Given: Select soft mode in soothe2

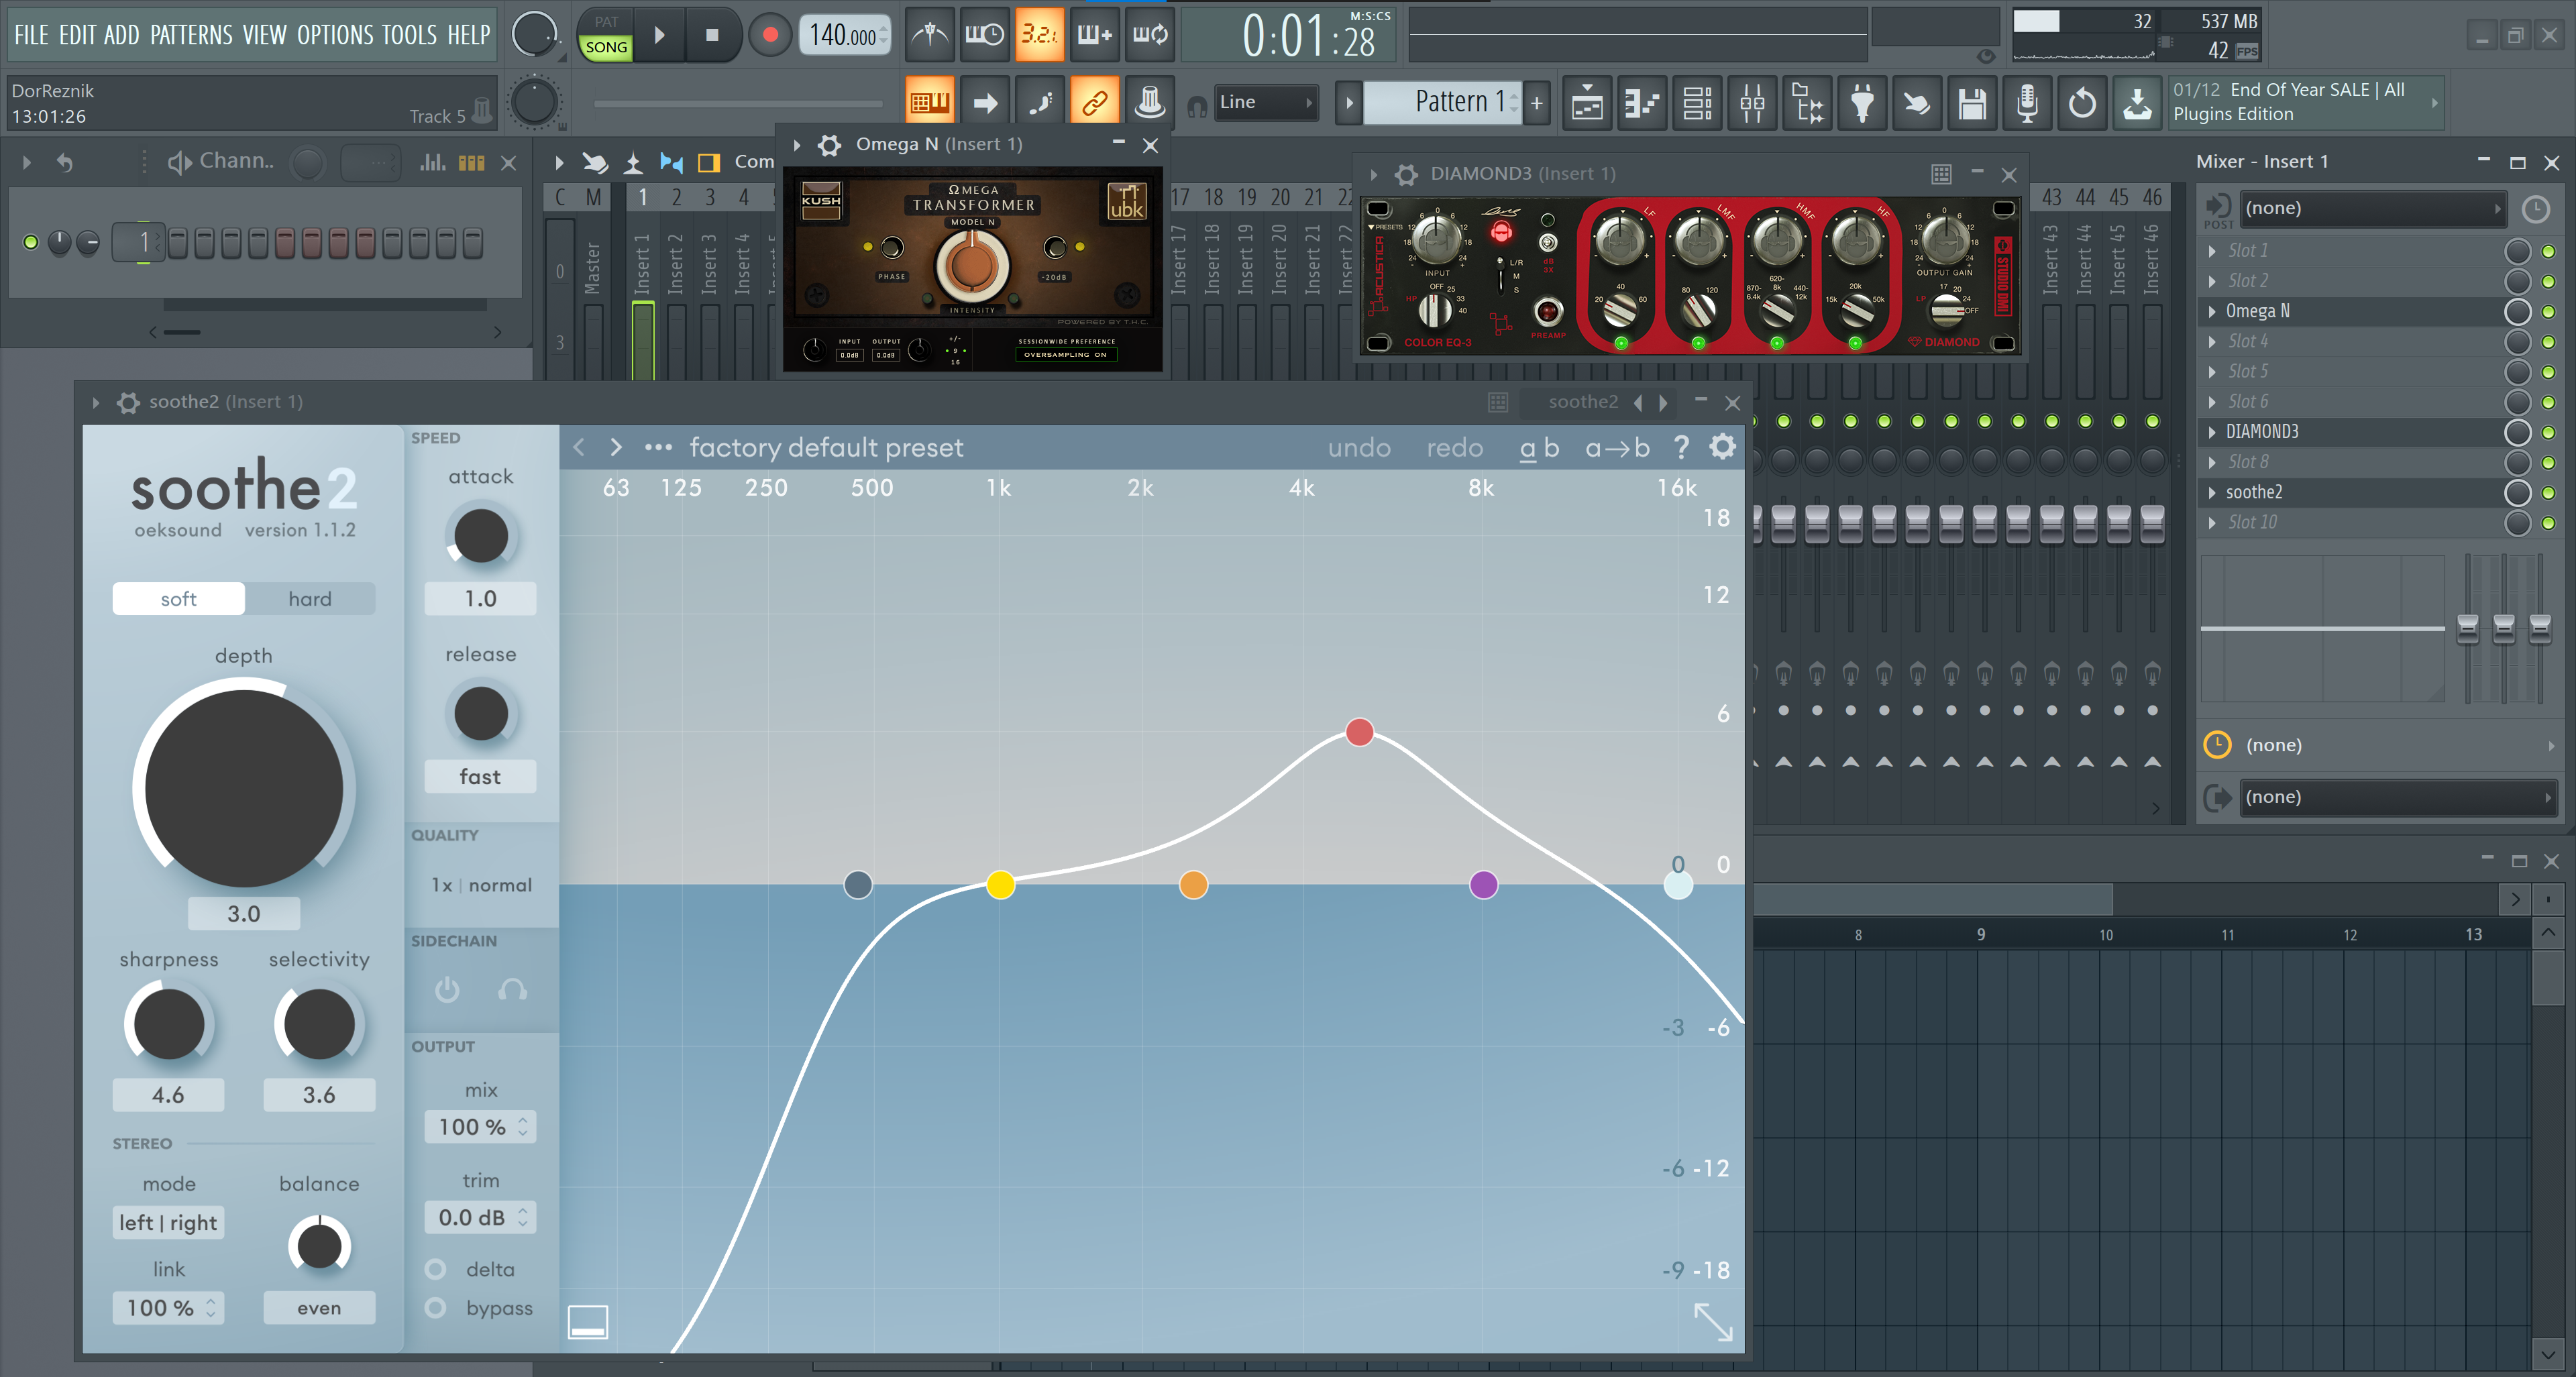Looking at the screenshot, I should point(179,599).
